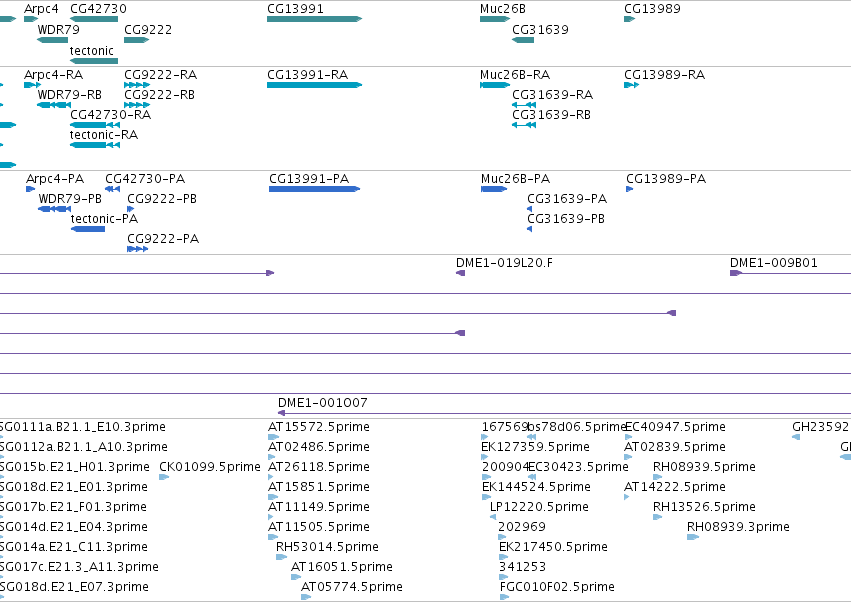Screen dimensions: 851x602
Task: Select EST AT02486.5prime
Action: click(319, 447)
